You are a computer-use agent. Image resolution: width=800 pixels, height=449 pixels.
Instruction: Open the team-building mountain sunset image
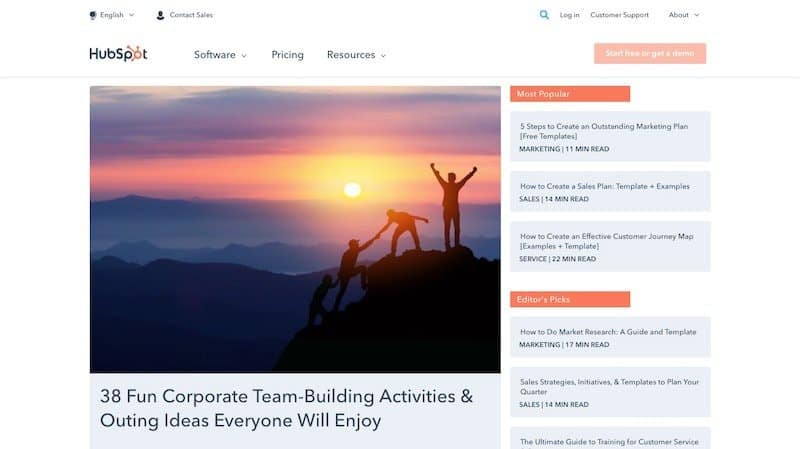click(295, 229)
